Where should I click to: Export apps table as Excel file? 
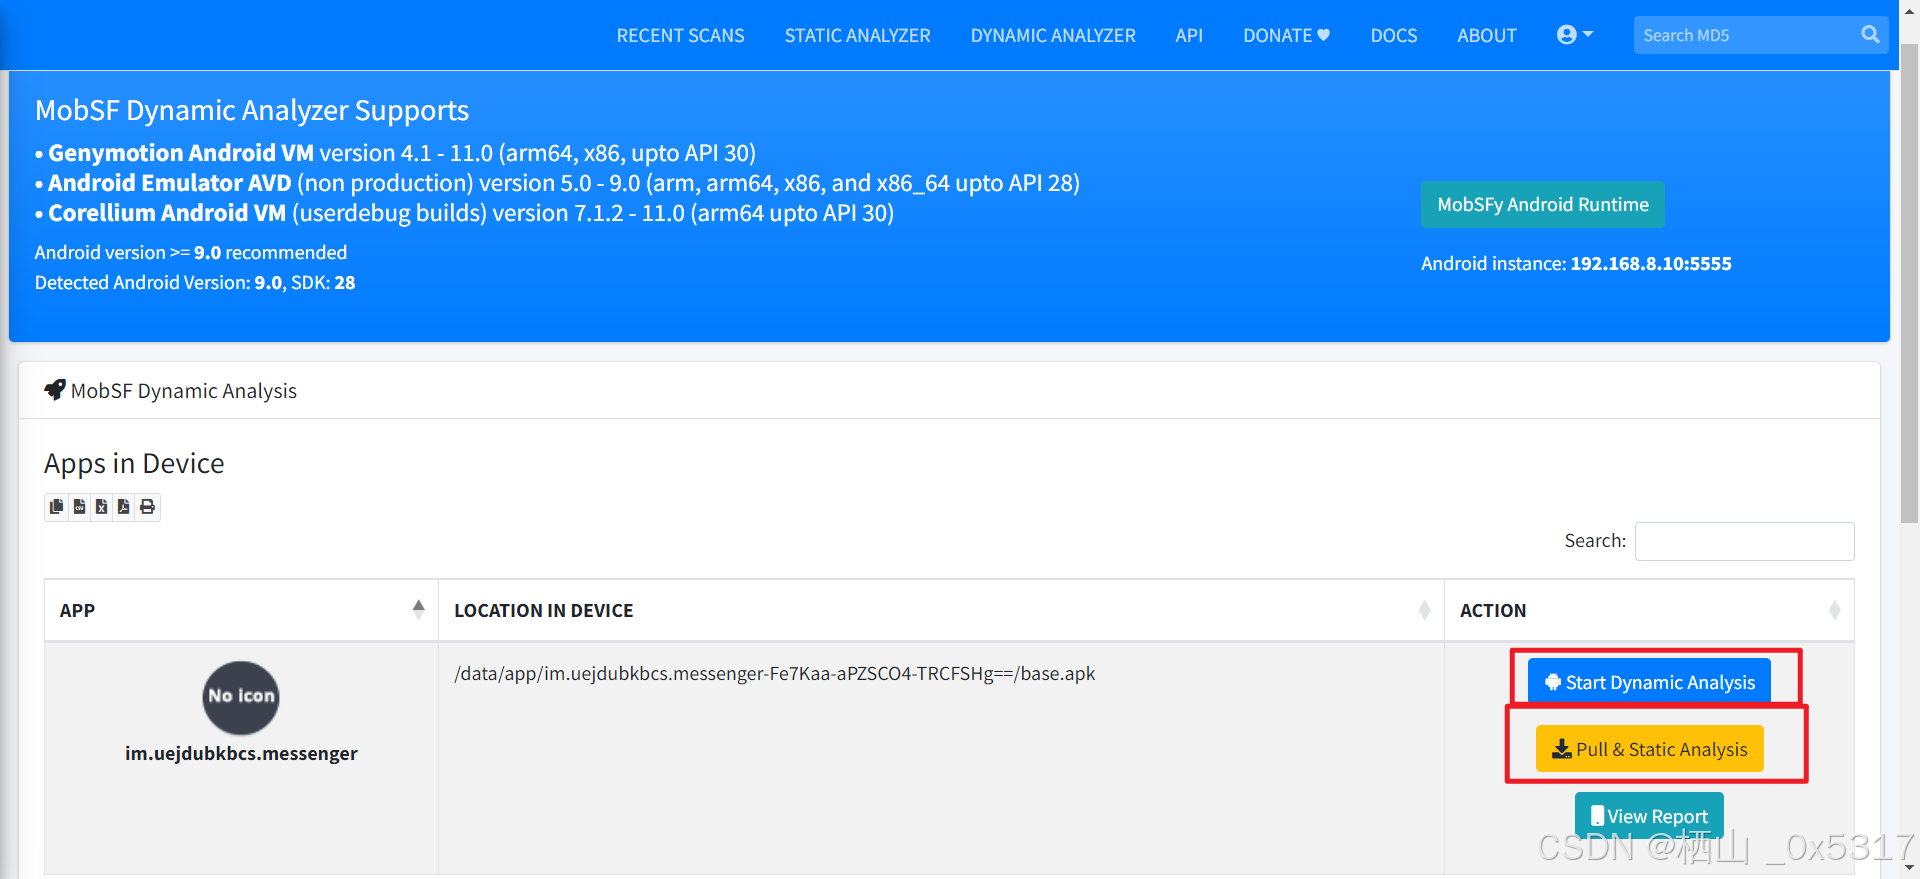pyautogui.click(x=102, y=507)
